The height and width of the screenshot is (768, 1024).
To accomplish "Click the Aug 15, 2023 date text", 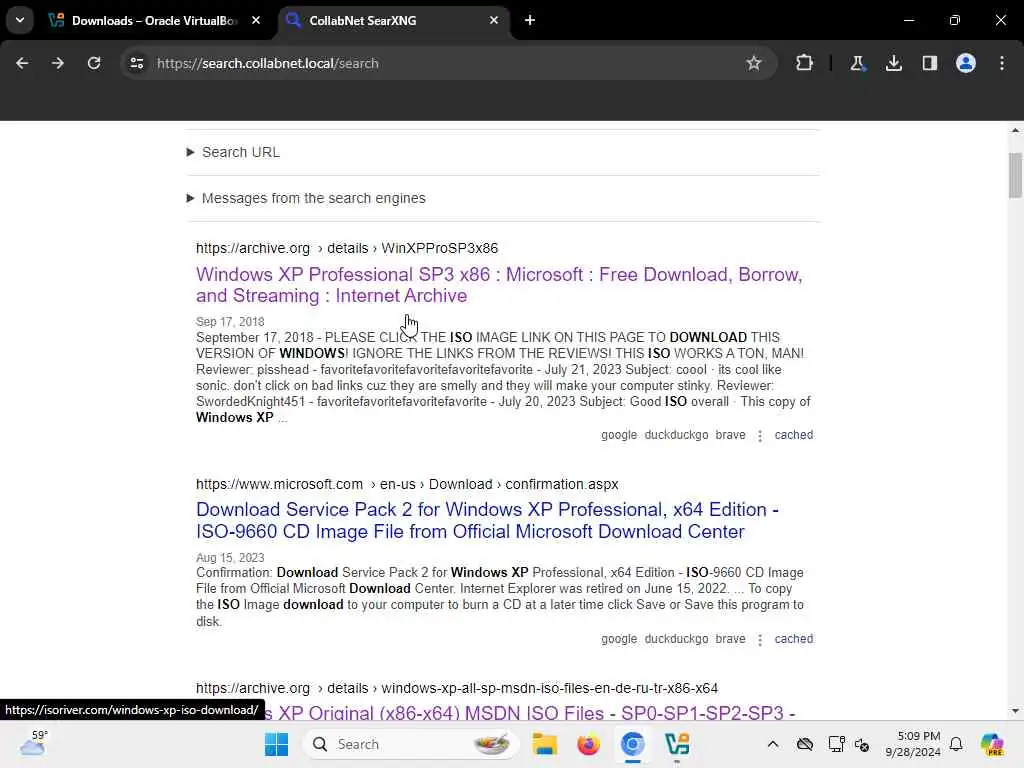I will [x=230, y=558].
